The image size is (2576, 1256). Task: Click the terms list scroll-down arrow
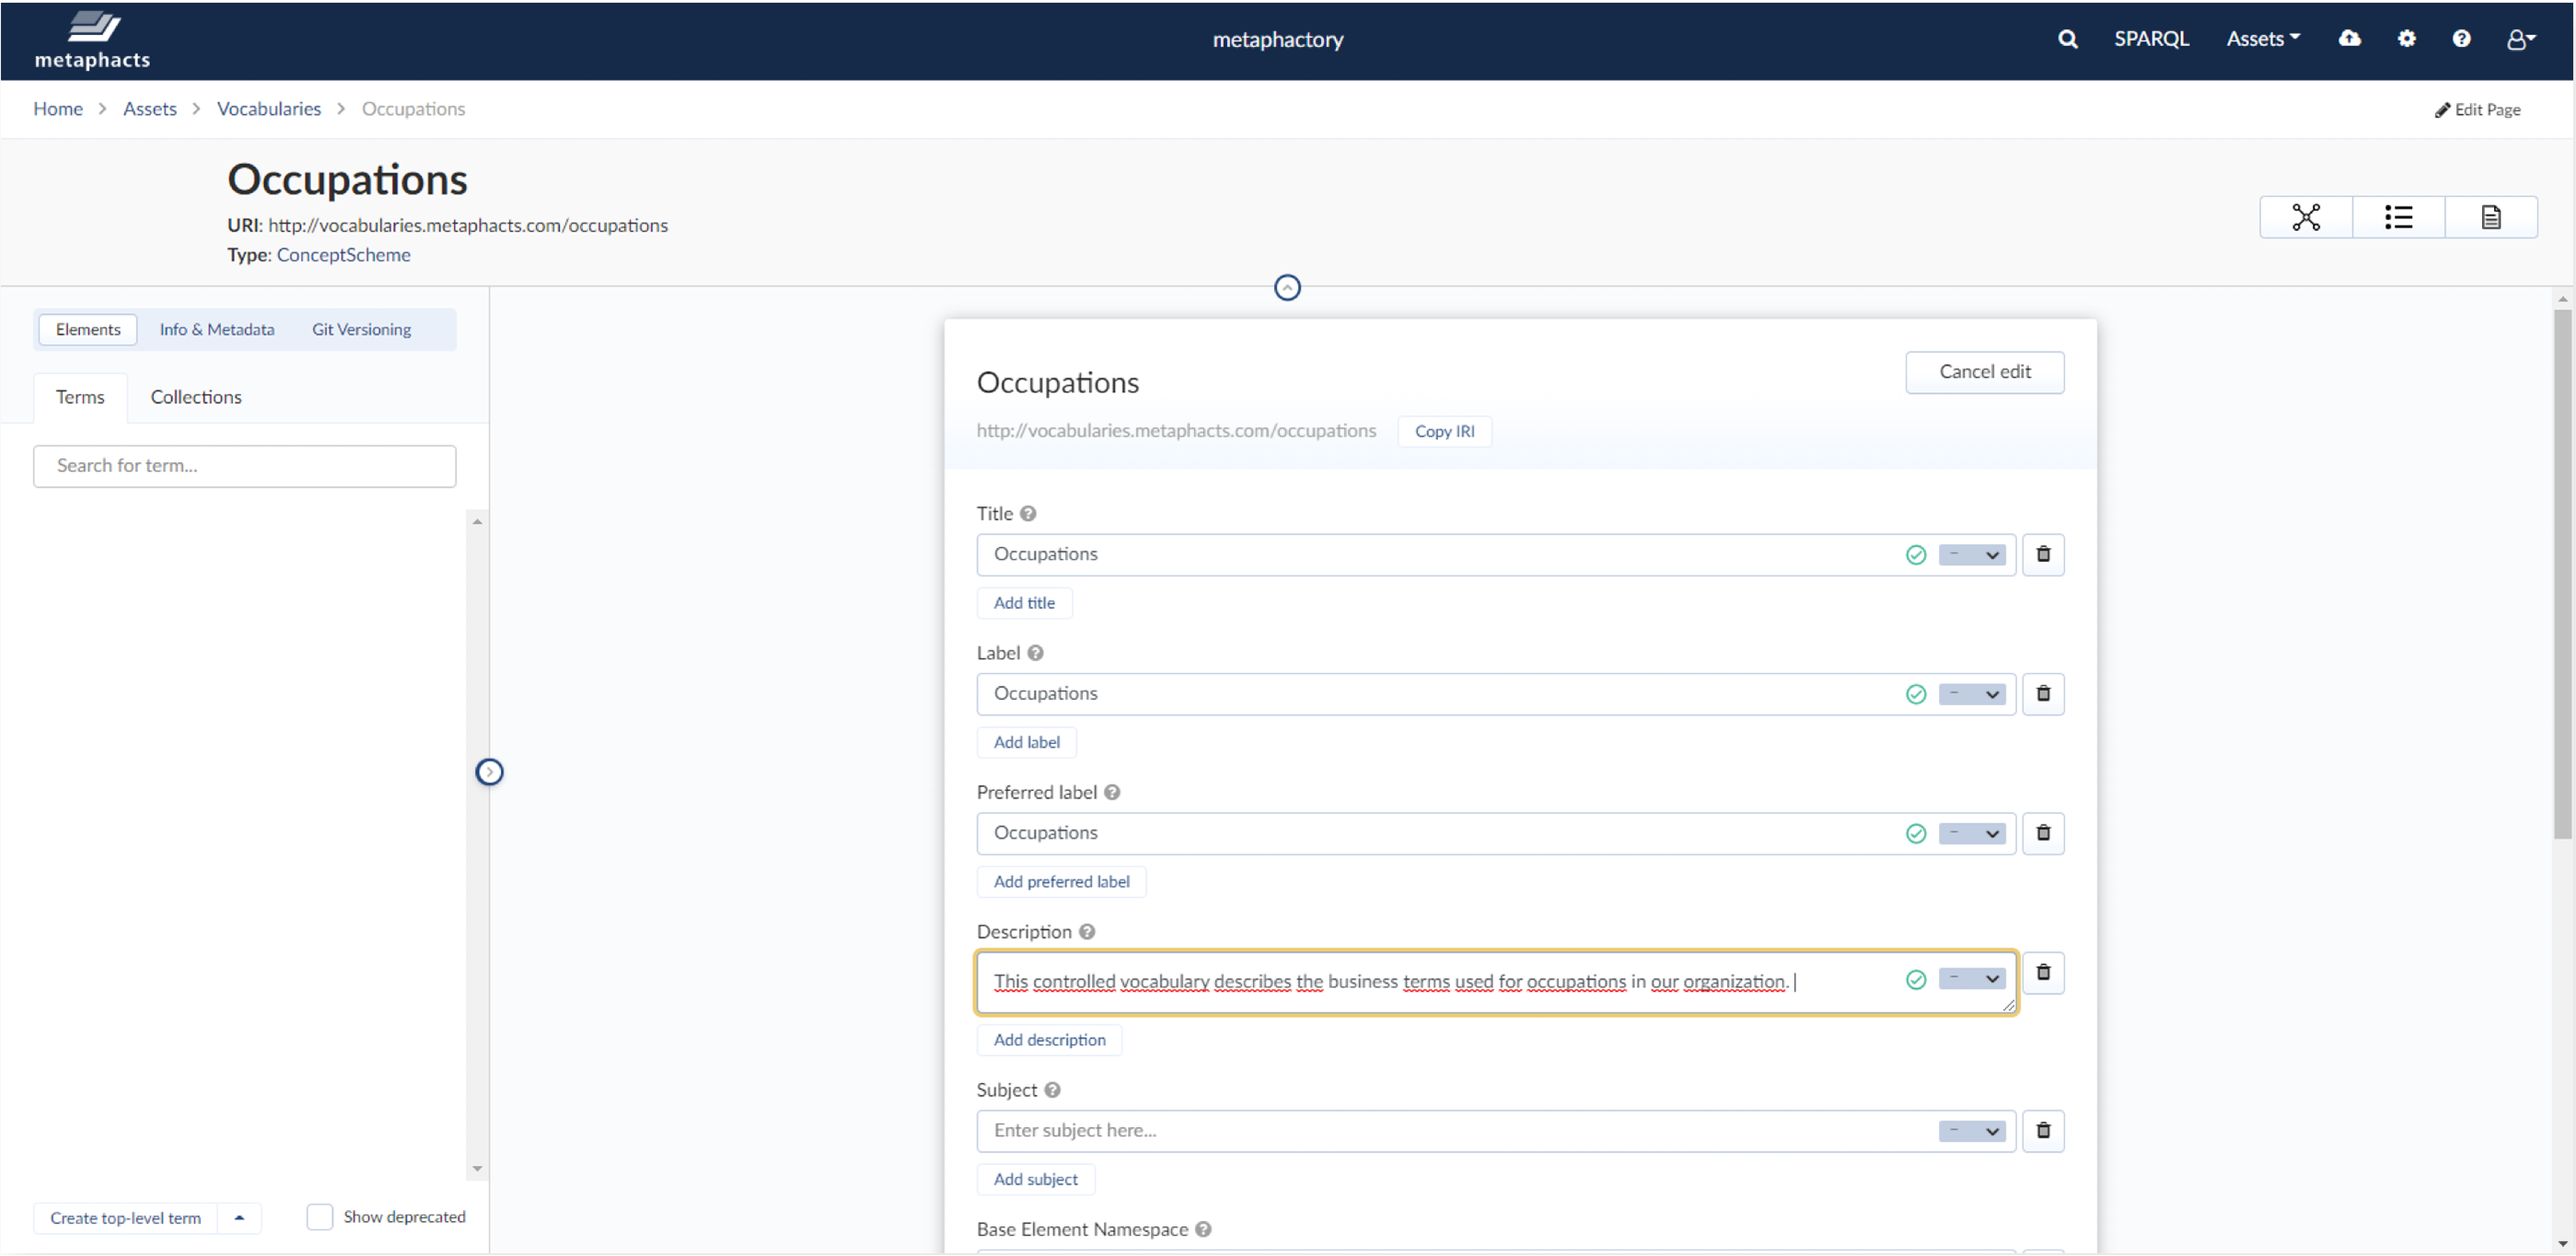(477, 1168)
